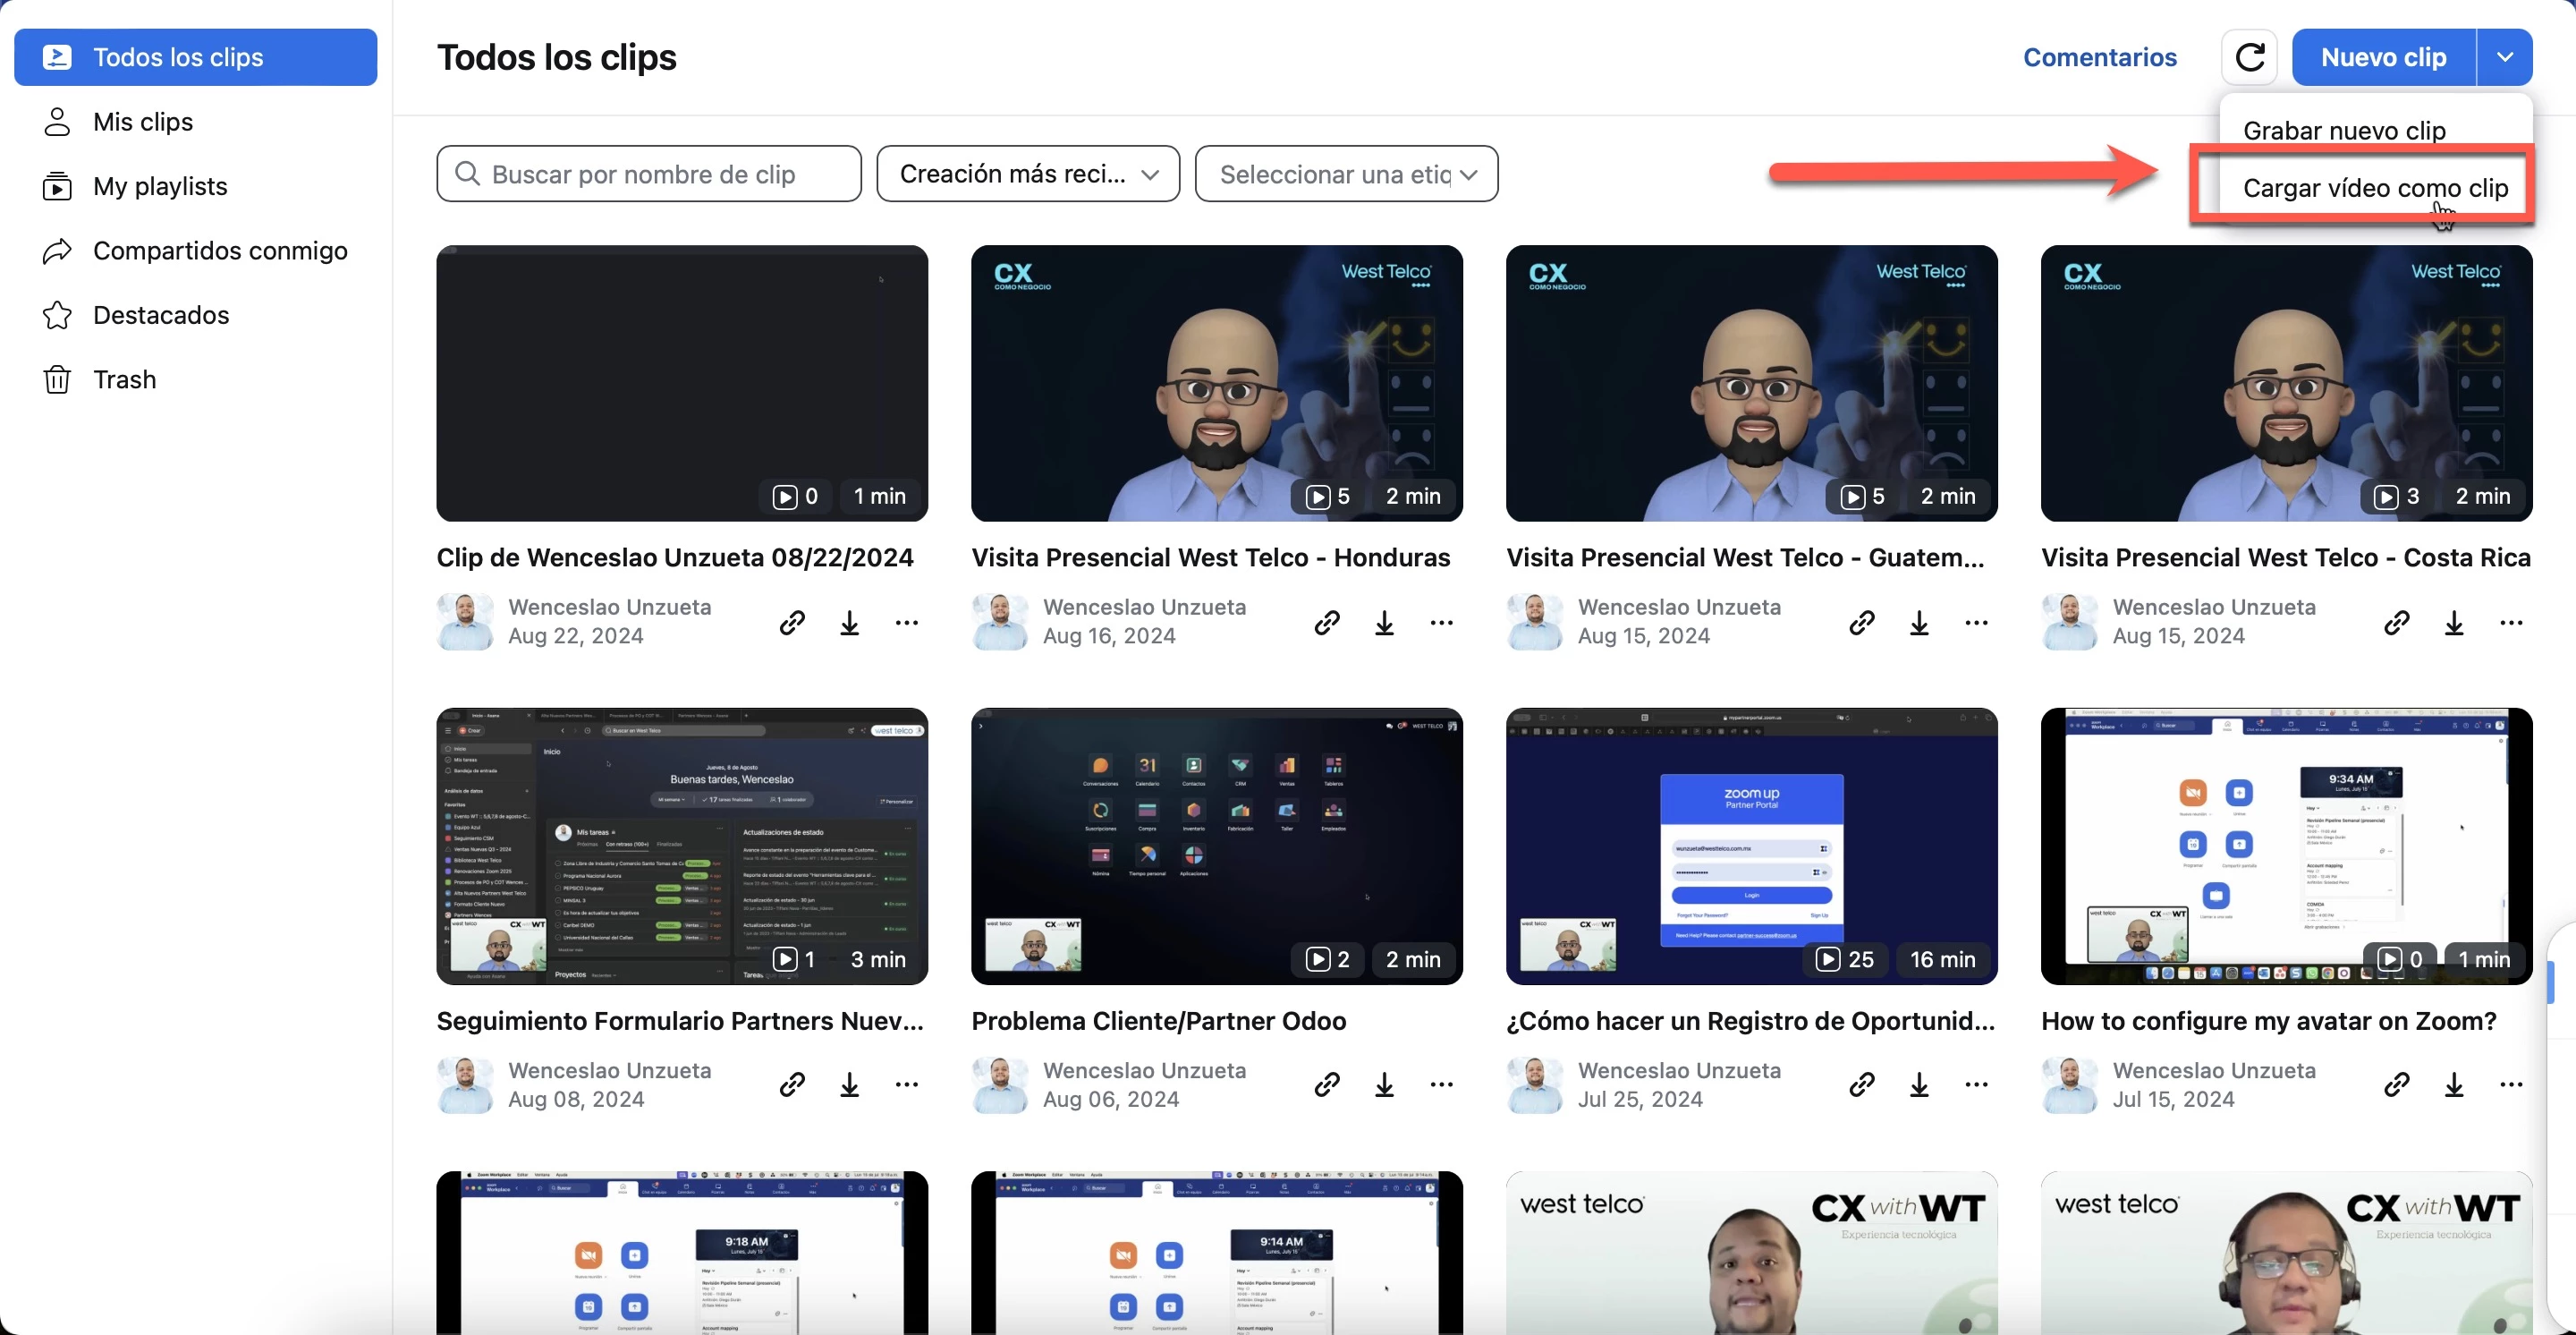
Task: Download the Costa Rica visit clip
Action: coord(2454,623)
